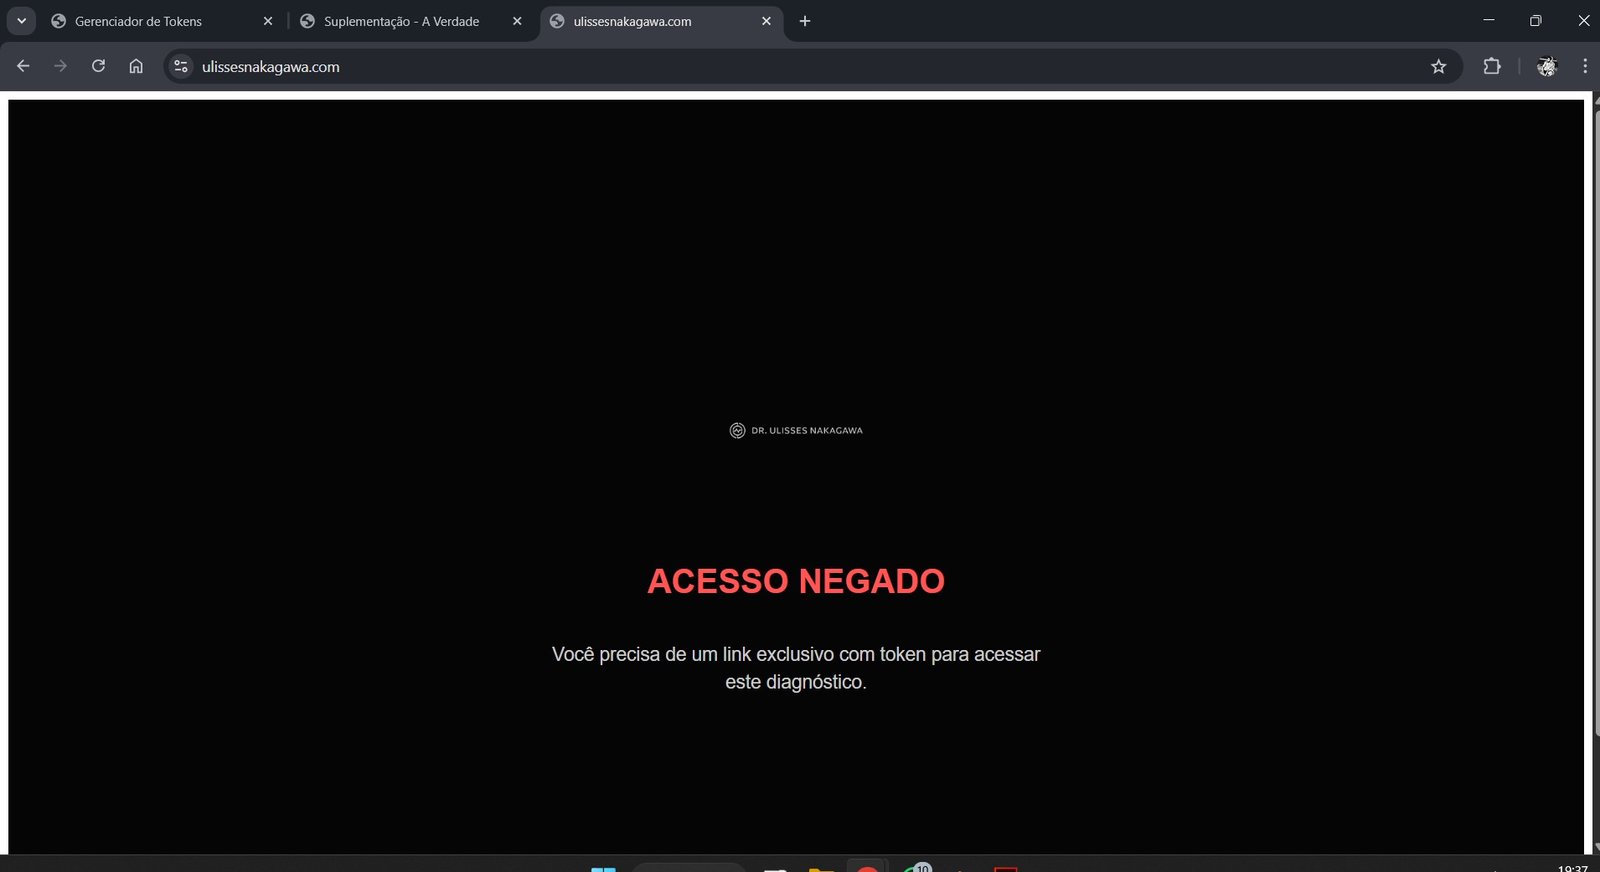The image size is (1600, 872).
Task: Open the browser home page
Action: tap(136, 66)
